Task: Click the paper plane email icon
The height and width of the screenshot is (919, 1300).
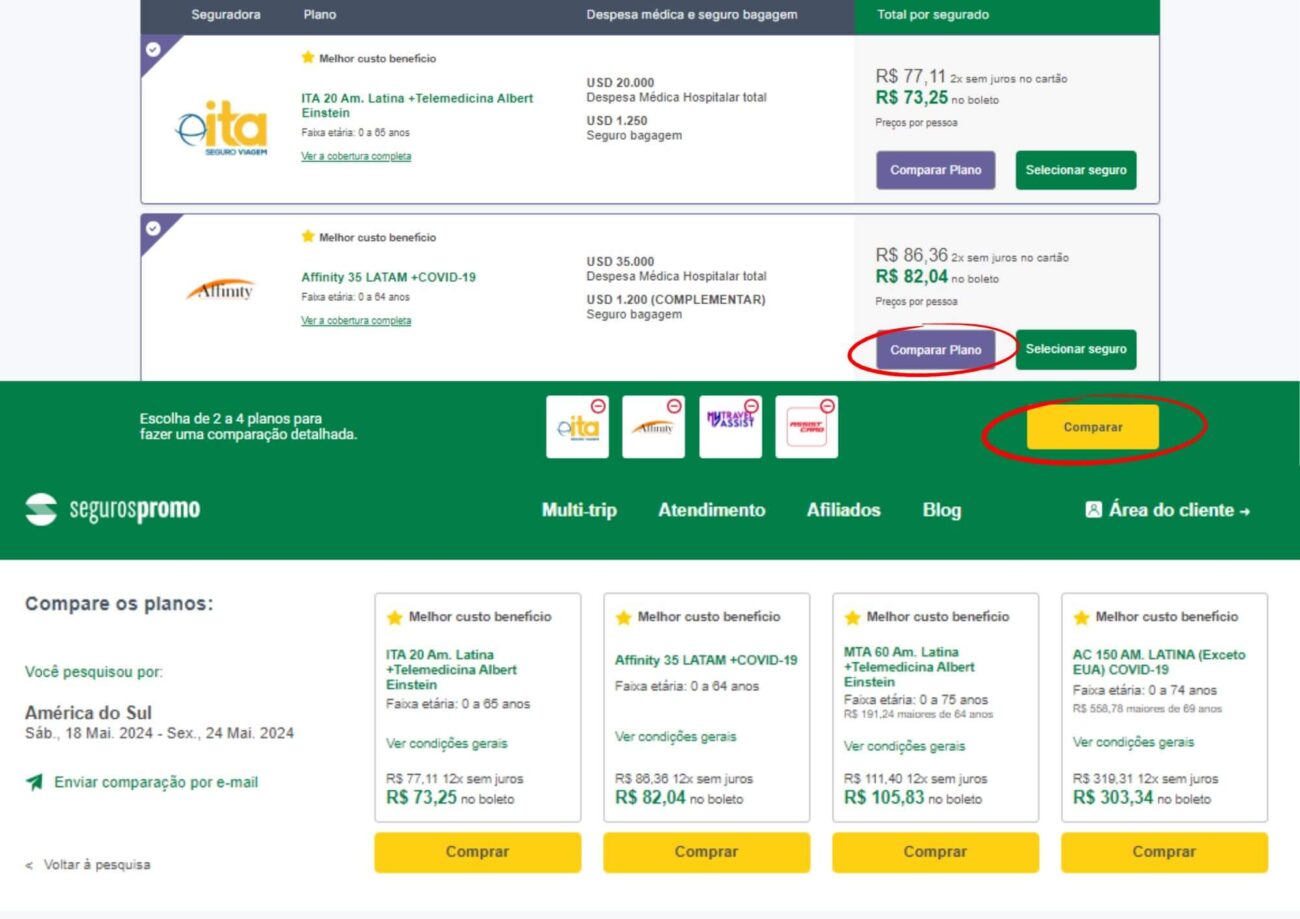Action: click(x=35, y=782)
